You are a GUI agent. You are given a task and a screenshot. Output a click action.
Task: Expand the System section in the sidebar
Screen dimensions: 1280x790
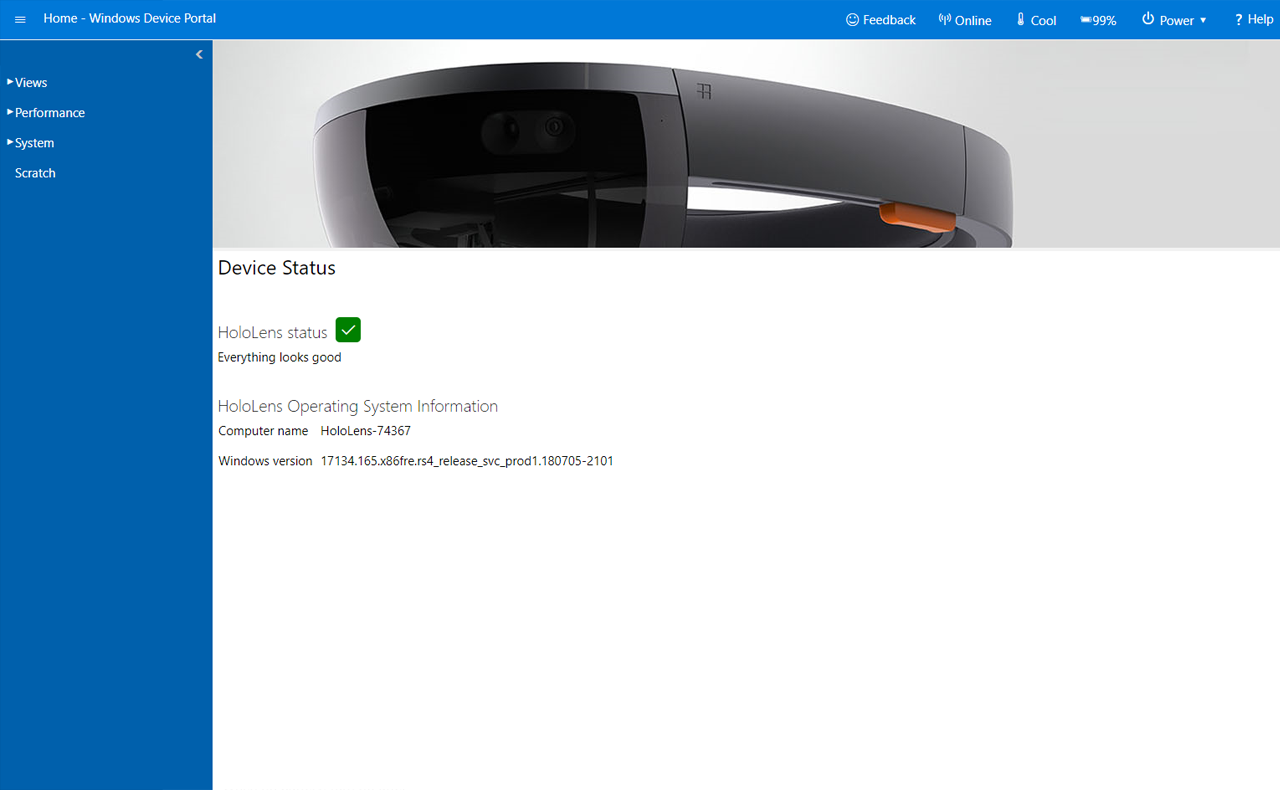pyautogui.click(x=34, y=143)
